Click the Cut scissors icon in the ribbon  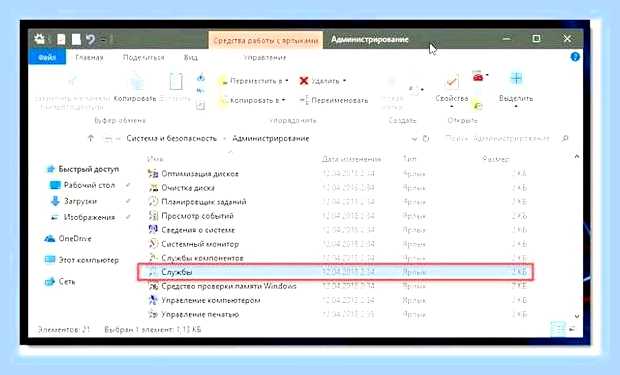click(x=201, y=77)
